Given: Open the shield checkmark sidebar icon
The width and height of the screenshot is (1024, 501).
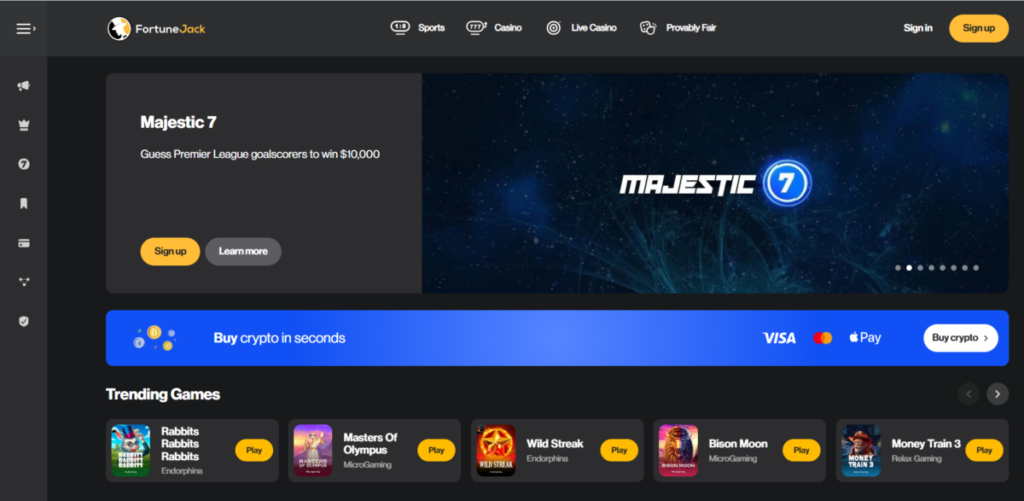Looking at the screenshot, I should 24,321.
